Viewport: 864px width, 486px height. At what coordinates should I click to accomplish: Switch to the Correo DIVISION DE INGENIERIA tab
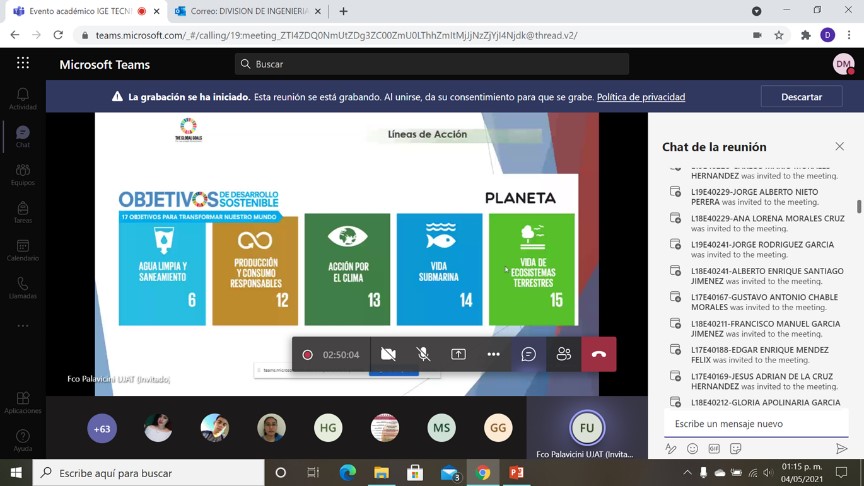coord(247,11)
